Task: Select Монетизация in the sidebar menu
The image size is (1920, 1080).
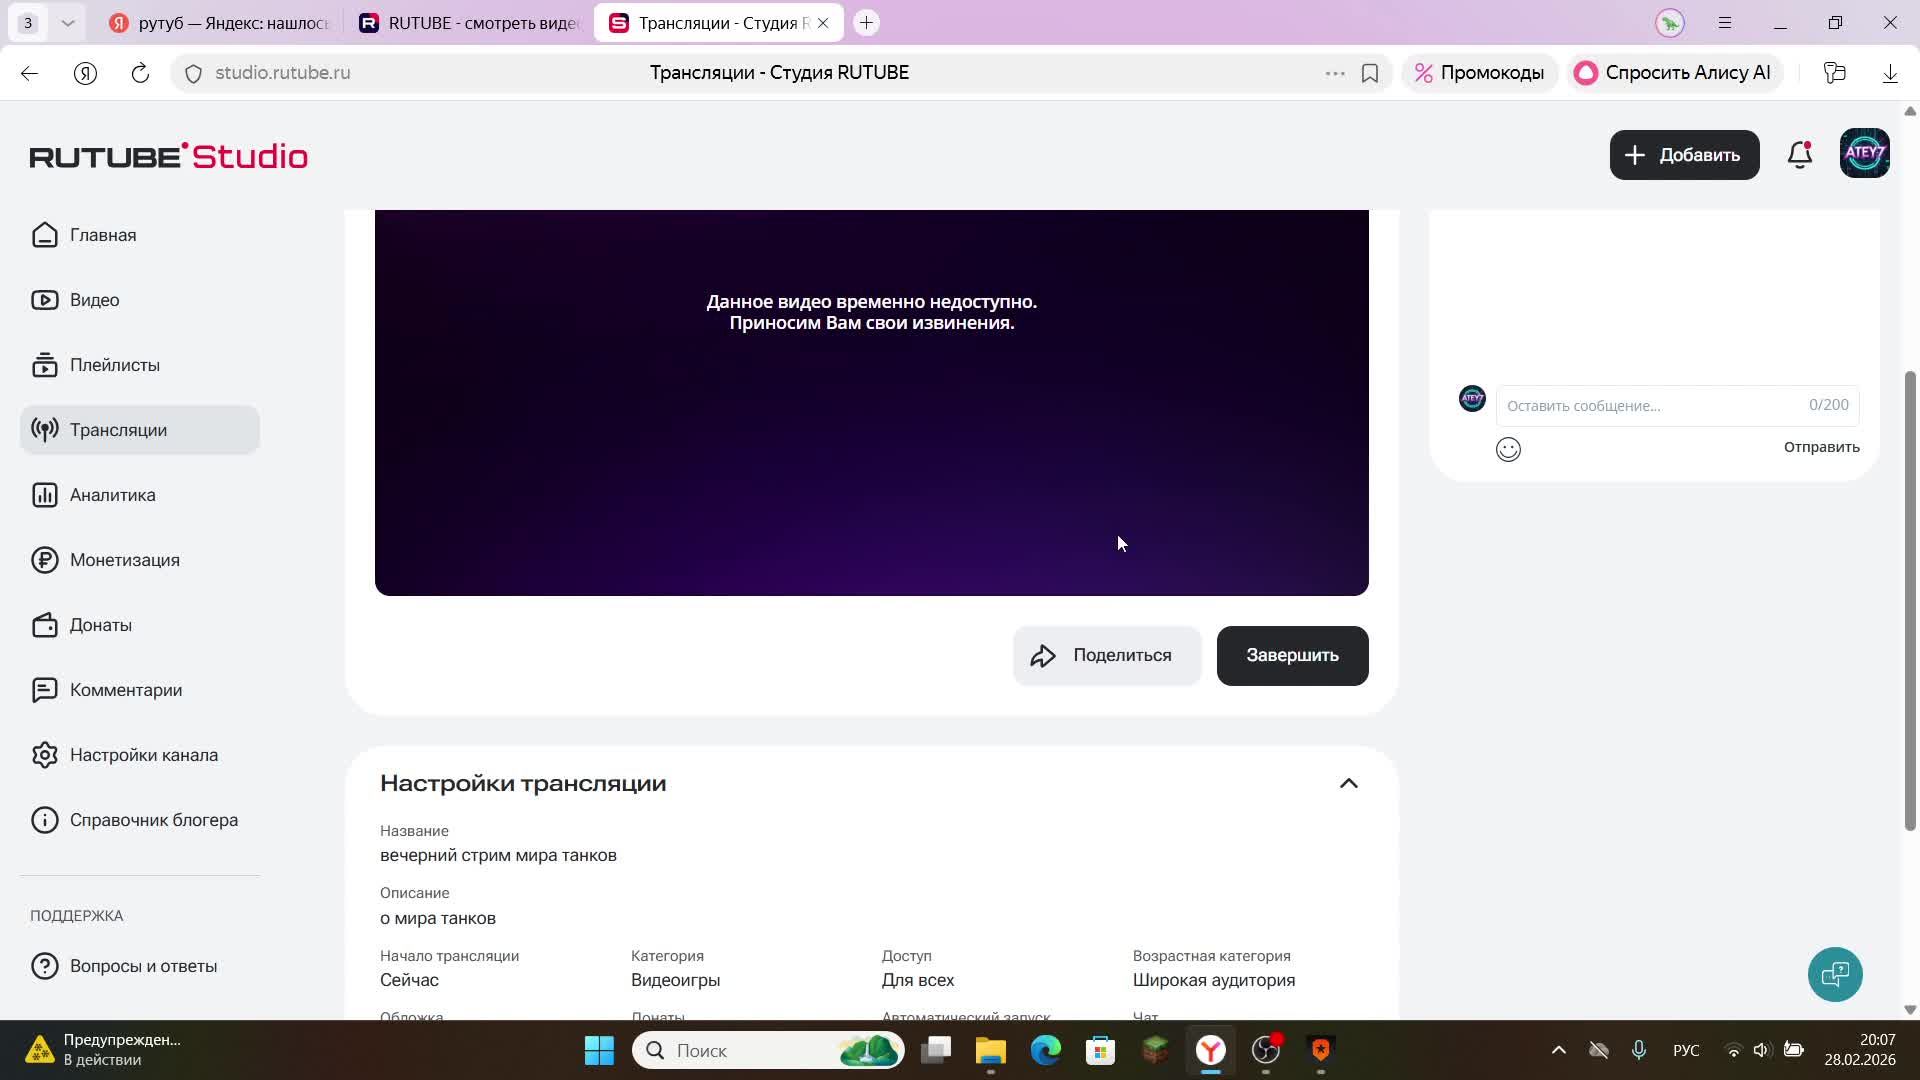Action: pos(124,560)
